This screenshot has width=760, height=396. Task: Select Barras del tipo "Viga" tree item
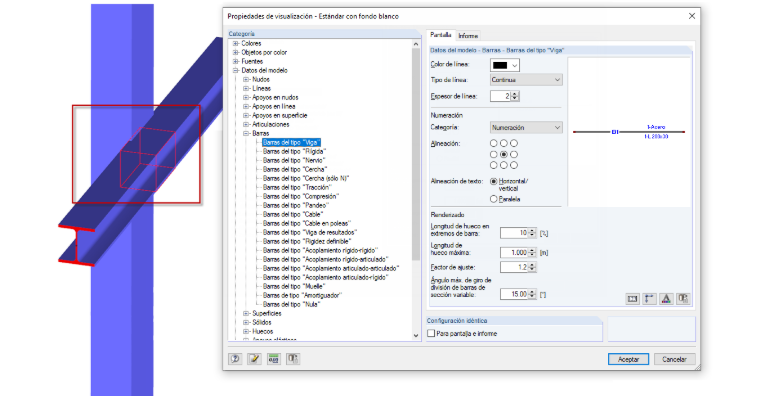point(291,143)
